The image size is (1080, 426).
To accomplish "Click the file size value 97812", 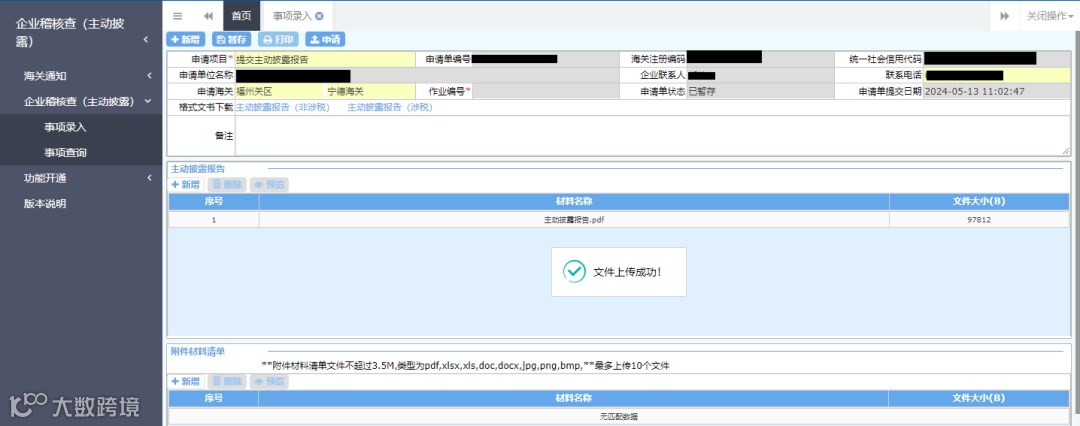I will point(978,220).
